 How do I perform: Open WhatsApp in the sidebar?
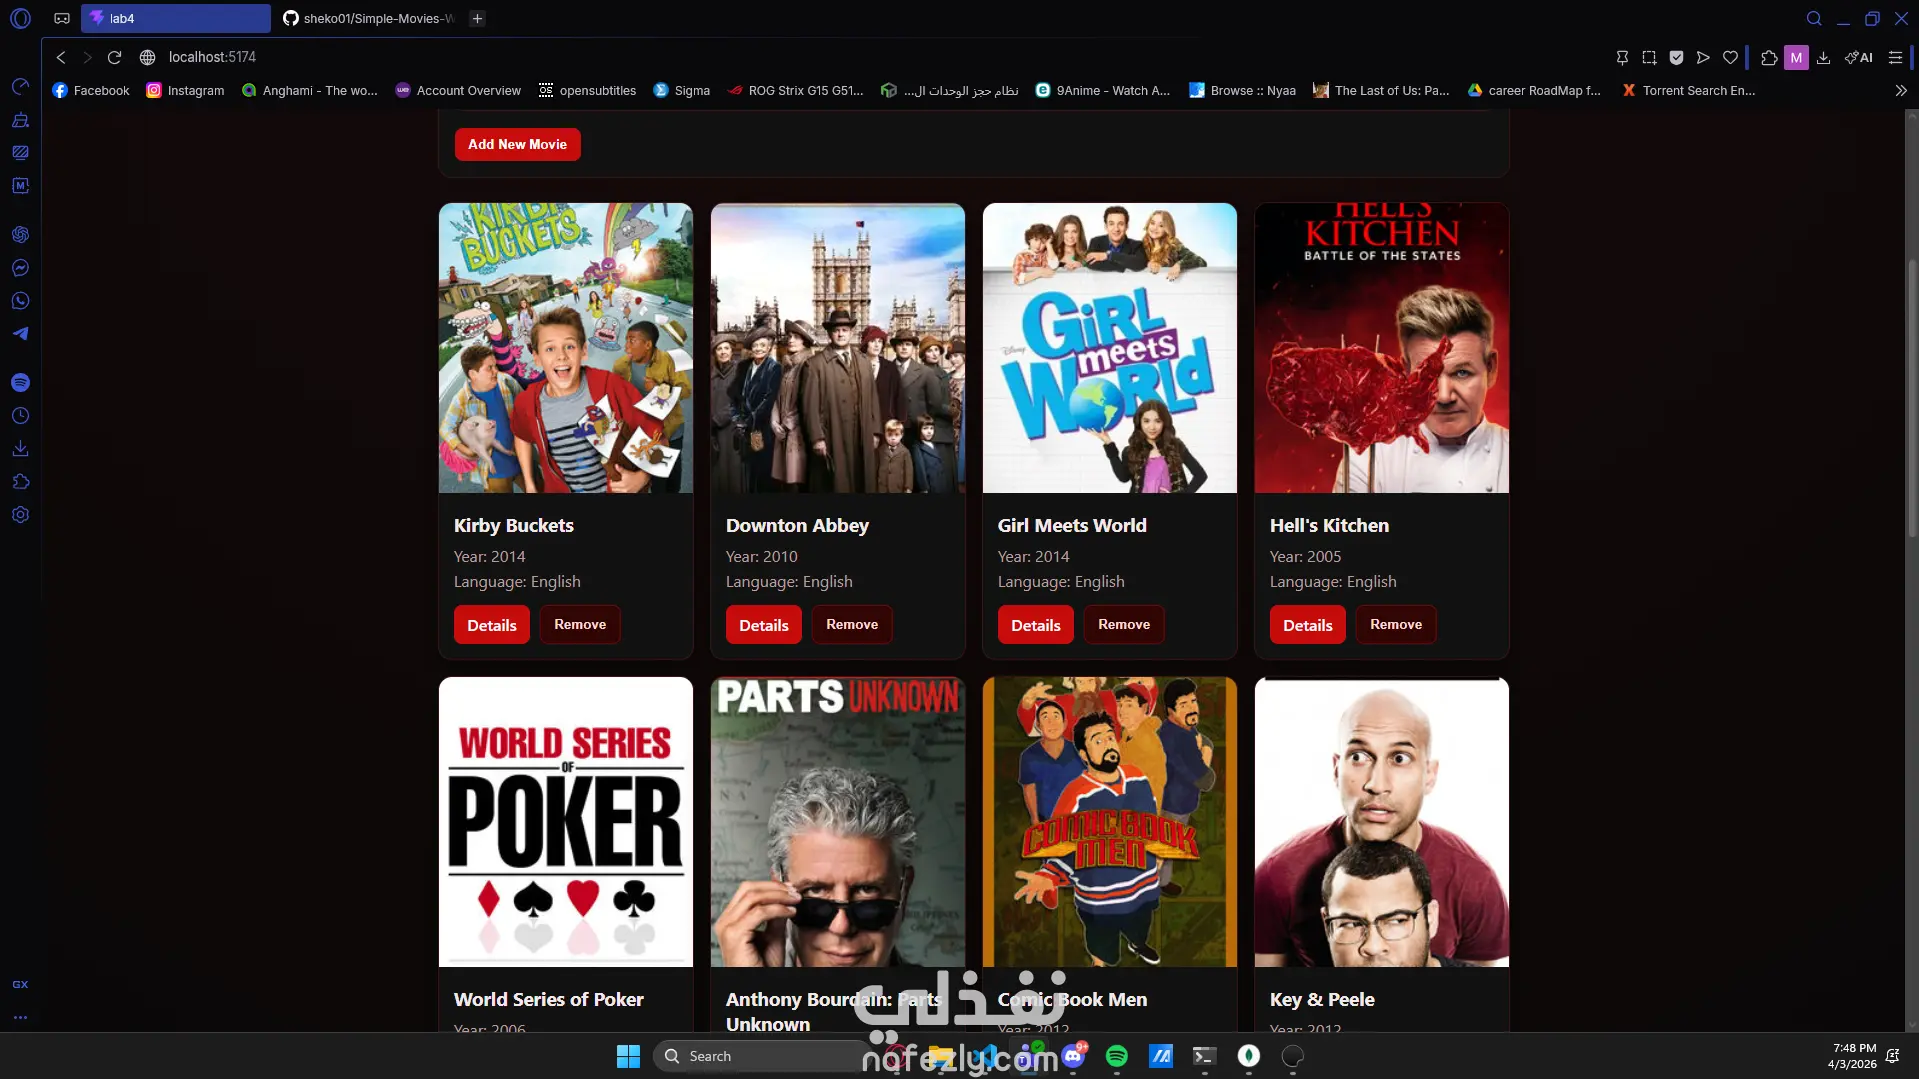point(20,301)
